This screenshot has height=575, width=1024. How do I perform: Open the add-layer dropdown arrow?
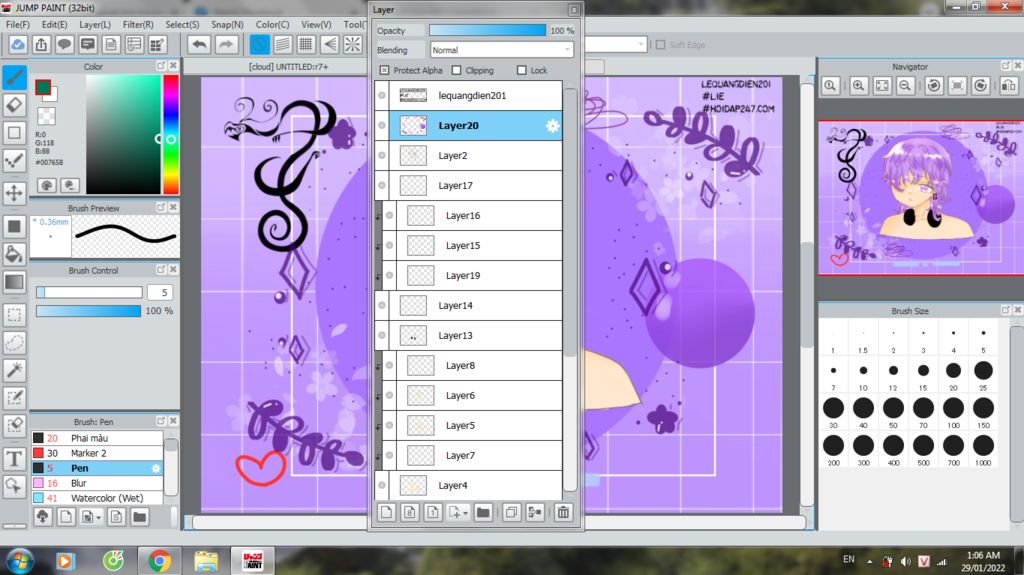[x=465, y=514]
